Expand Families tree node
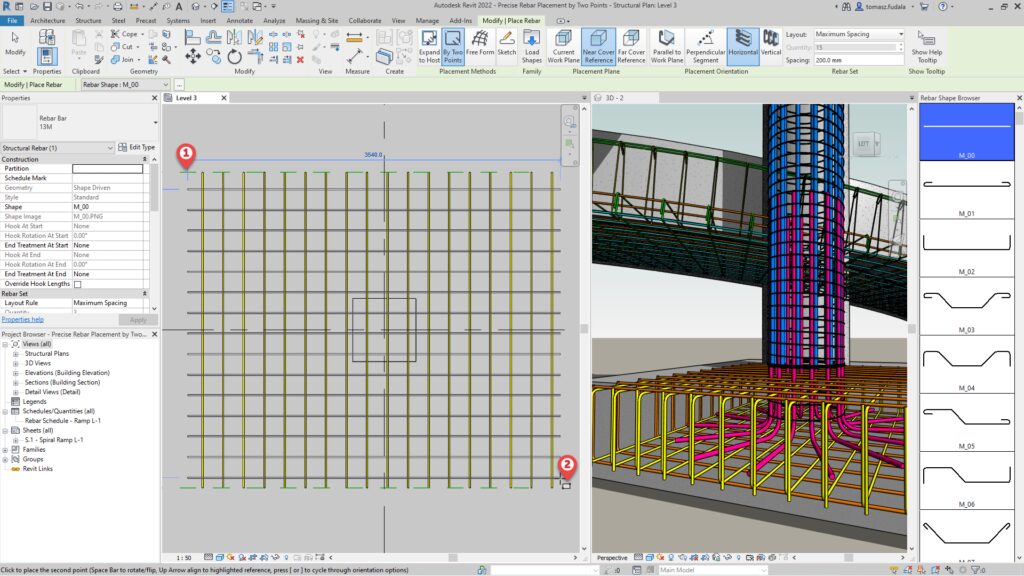Viewport: 1024px width, 576px height. [5, 450]
